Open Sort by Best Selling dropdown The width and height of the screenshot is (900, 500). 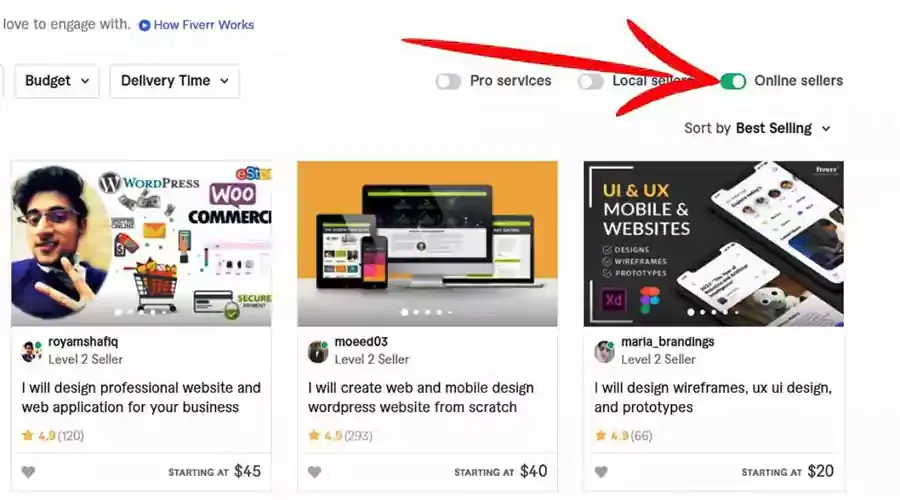click(758, 128)
